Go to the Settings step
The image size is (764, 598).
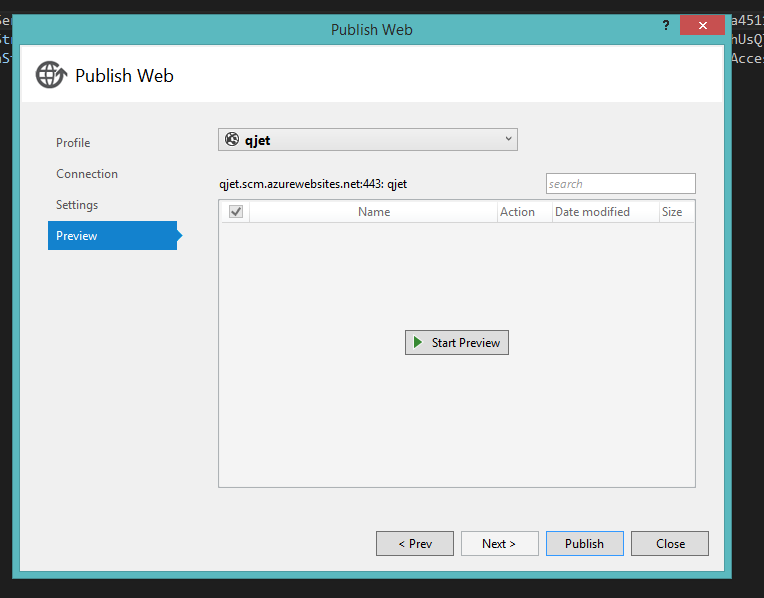pos(77,205)
